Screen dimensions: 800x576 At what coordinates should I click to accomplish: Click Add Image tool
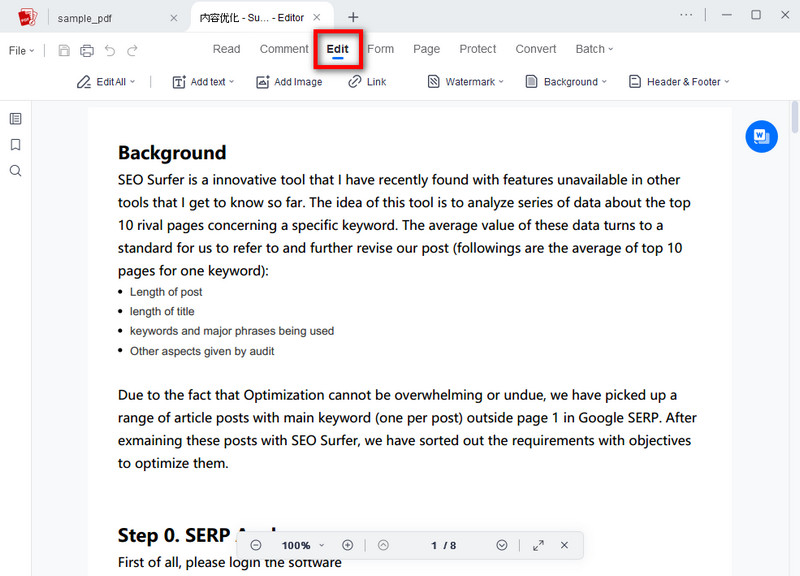289,82
